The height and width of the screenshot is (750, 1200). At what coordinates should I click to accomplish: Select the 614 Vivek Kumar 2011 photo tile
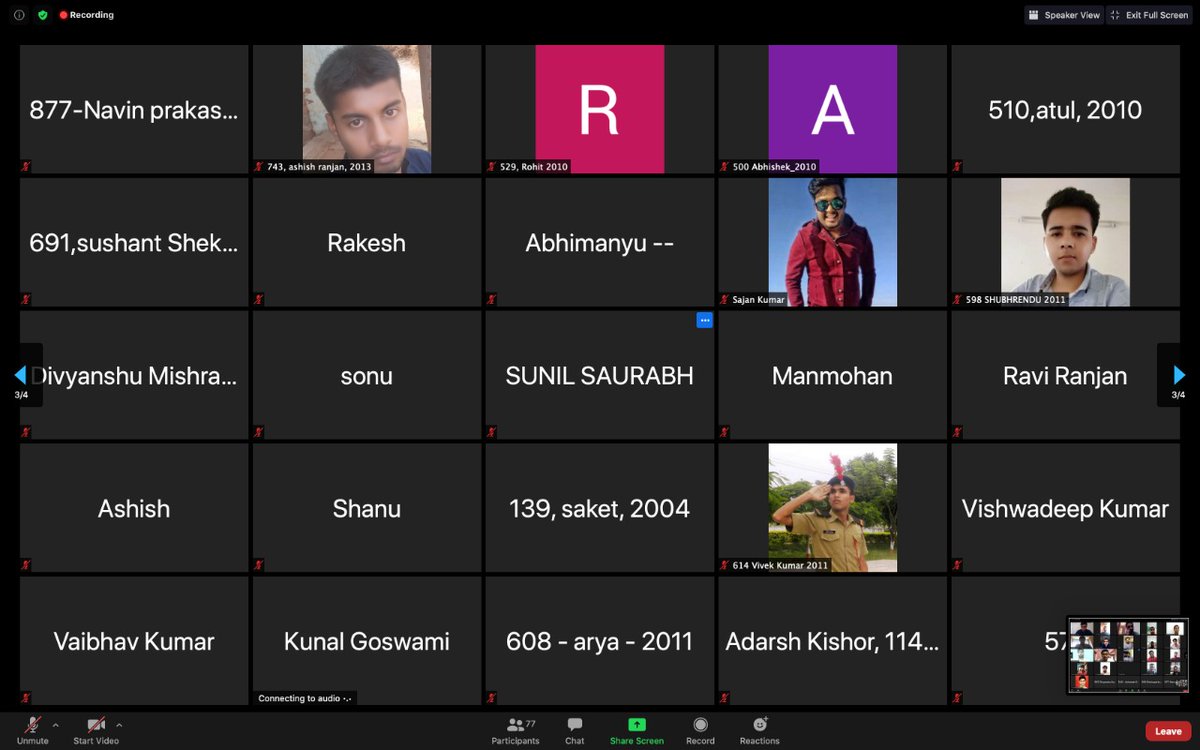833,508
